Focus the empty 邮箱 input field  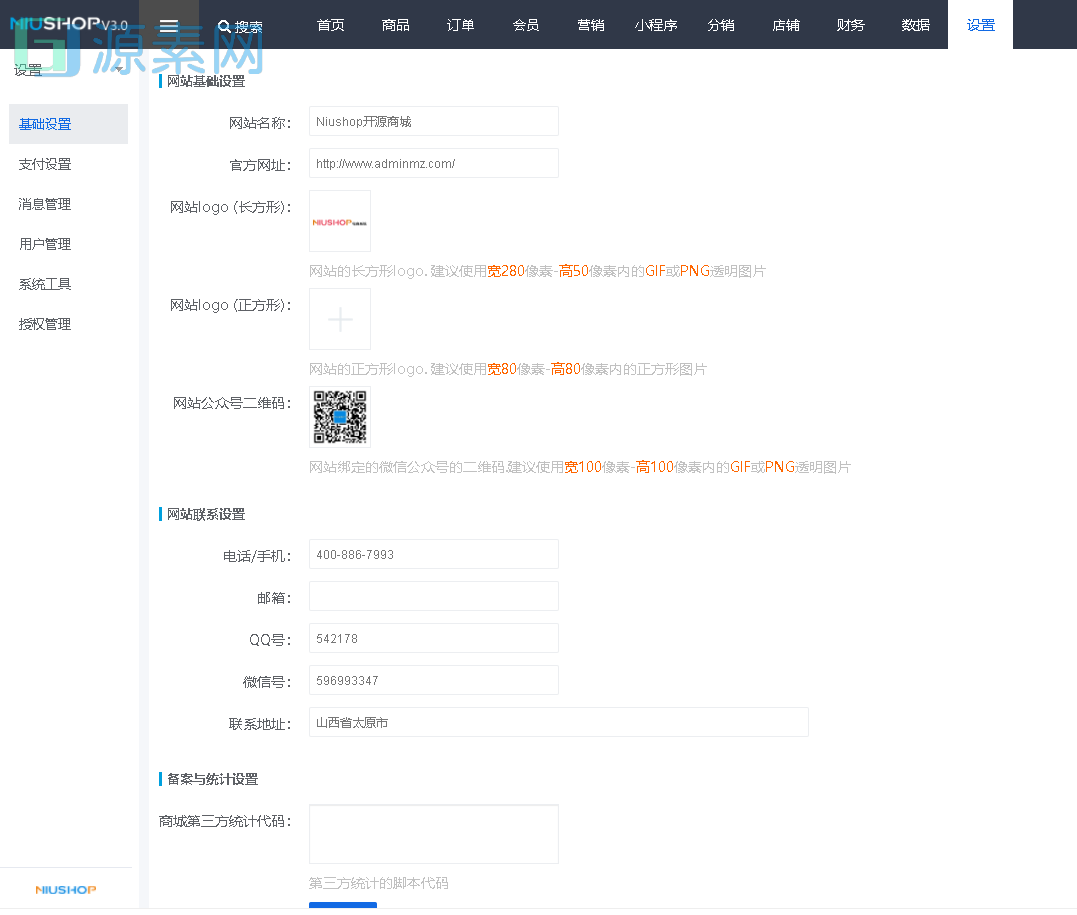point(433,596)
